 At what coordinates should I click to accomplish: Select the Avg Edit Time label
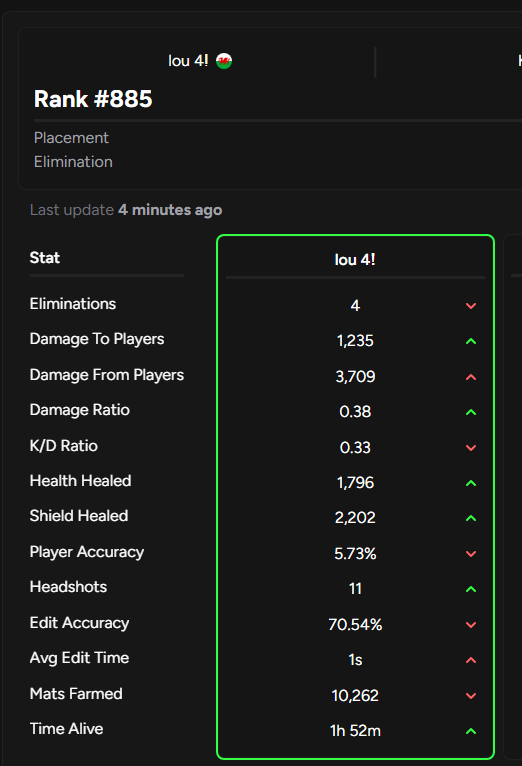pyautogui.click(x=80, y=658)
